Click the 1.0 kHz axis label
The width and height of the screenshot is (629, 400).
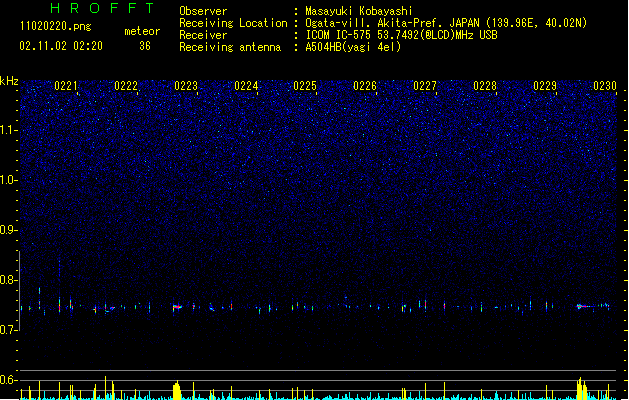point(8,180)
